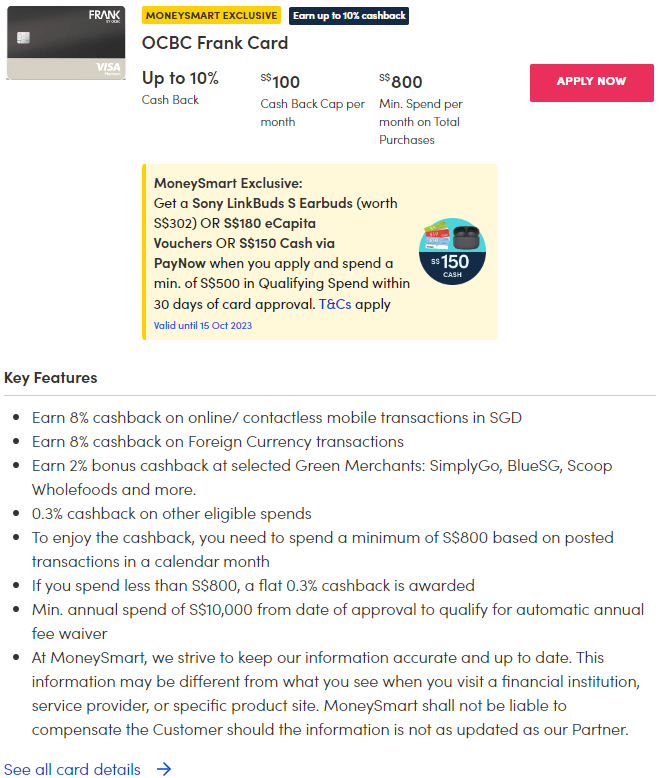
Task: Click the Up to 10% Cash Back figure
Action: (180, 79)
